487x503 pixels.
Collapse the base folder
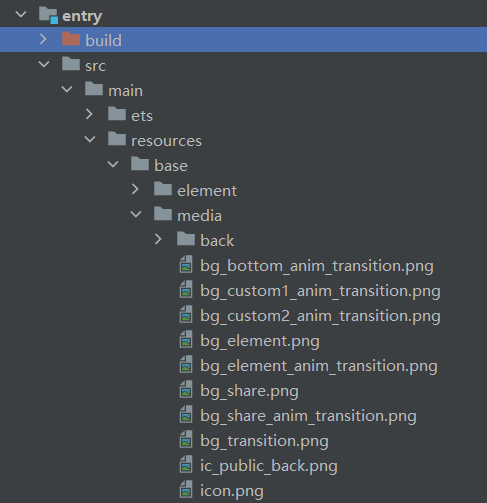113,164
